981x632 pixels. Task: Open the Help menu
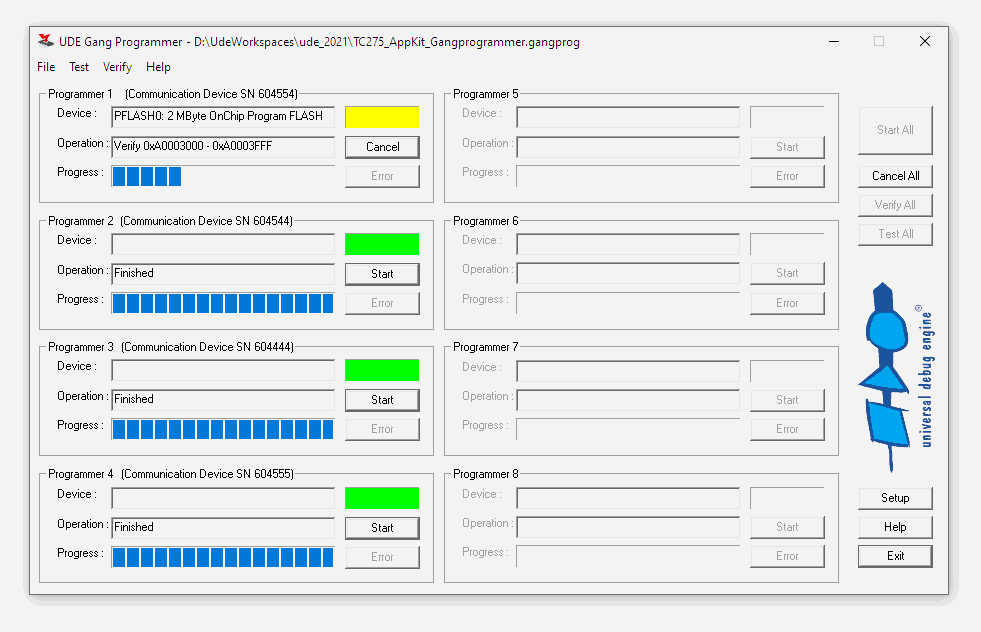(158, 67)
